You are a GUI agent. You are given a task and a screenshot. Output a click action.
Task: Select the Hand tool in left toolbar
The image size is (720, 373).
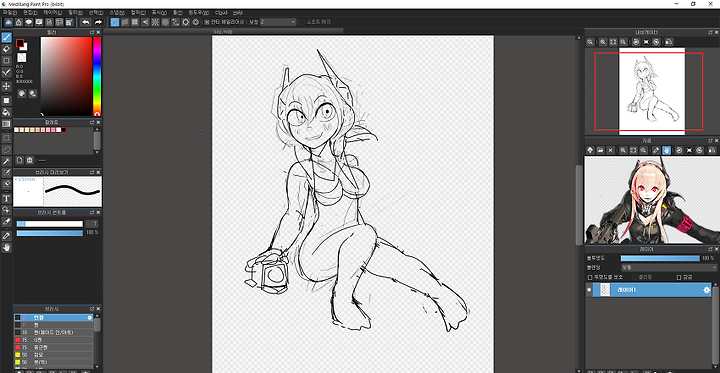(x=6, y=248)
